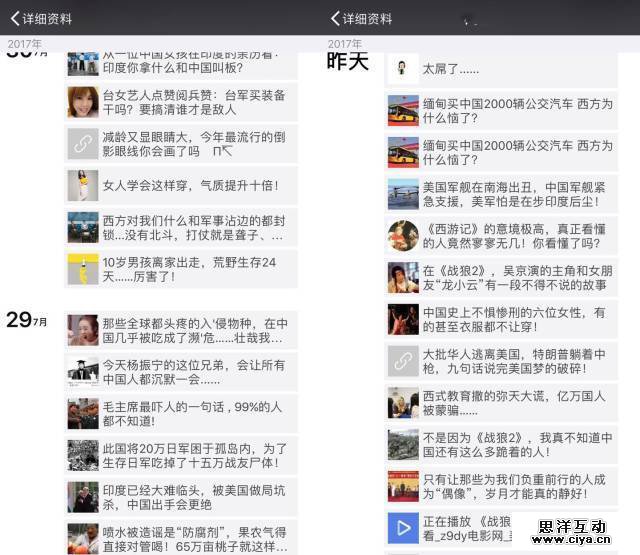Tap the back arrow in the left header
The height and width of the screenshot is (555, 640).
(14, 19)
